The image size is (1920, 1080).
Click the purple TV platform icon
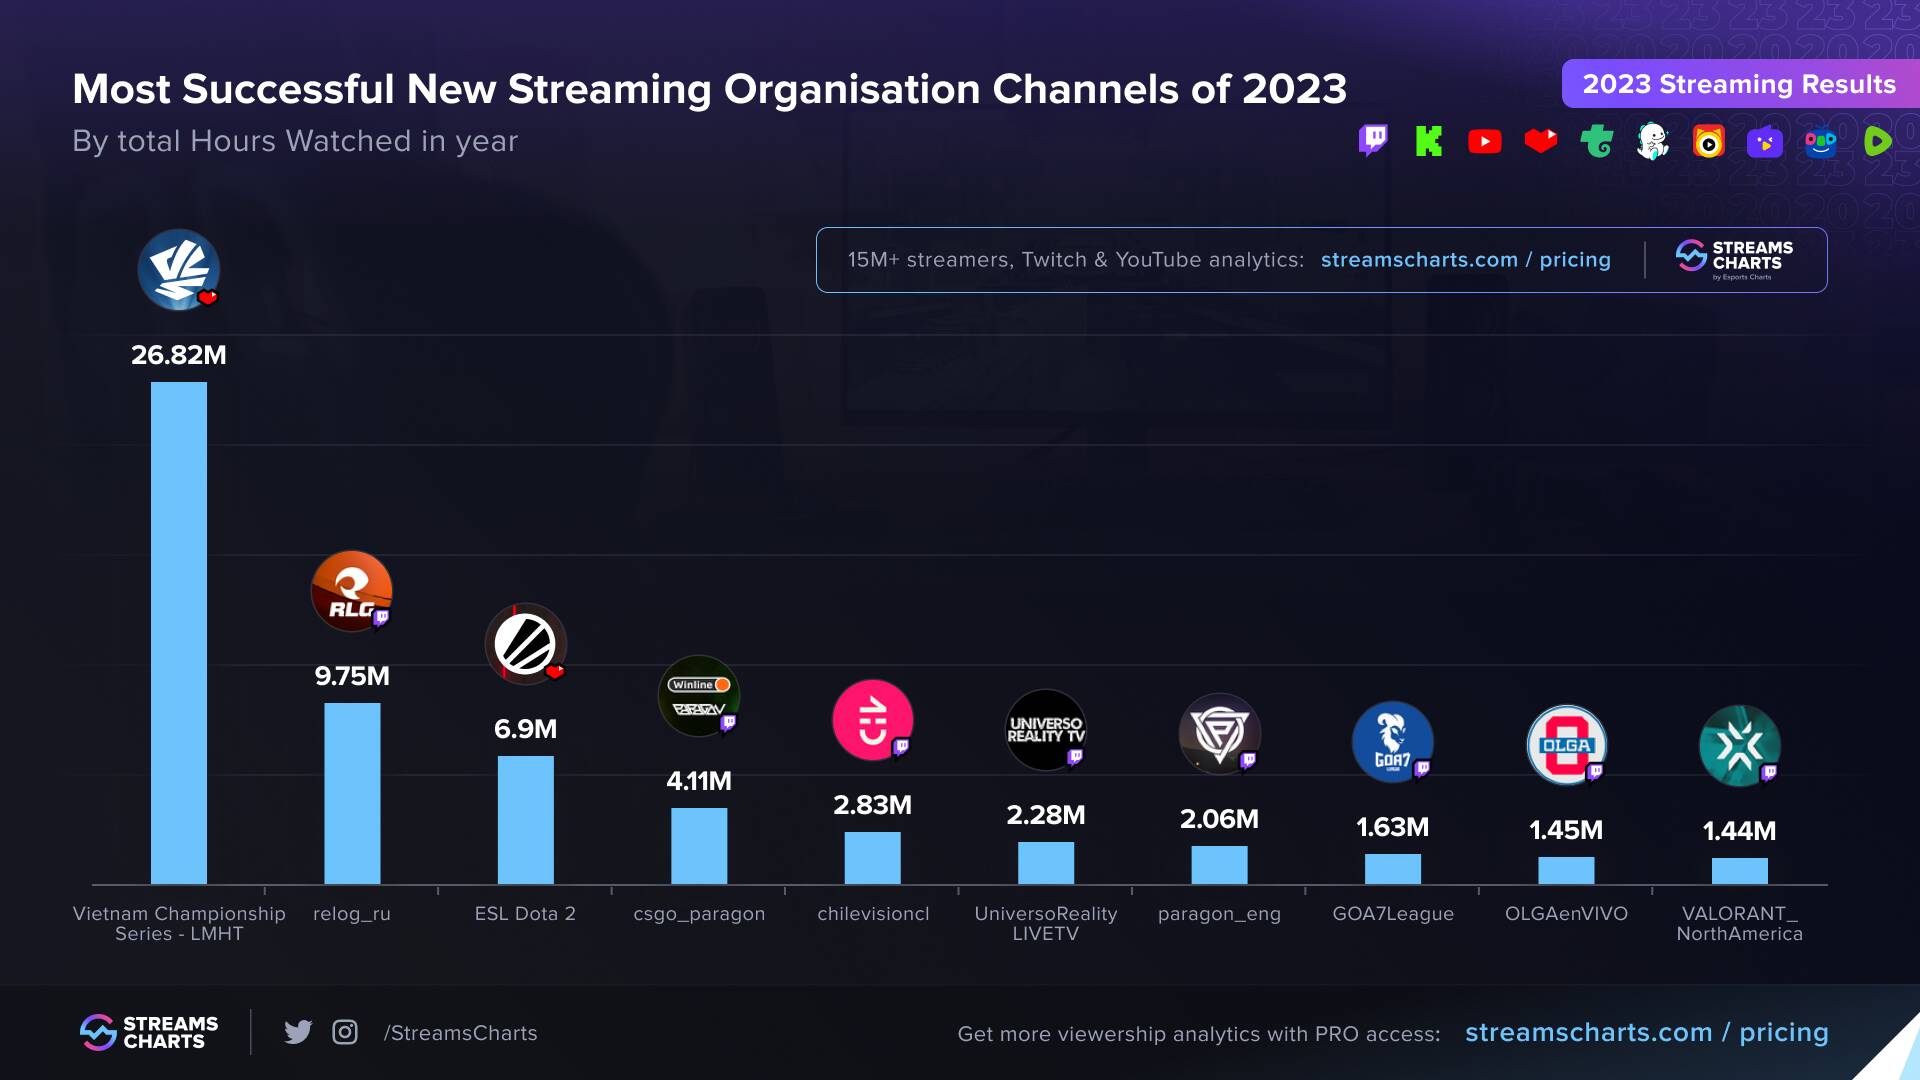[x=1765, y=142]
